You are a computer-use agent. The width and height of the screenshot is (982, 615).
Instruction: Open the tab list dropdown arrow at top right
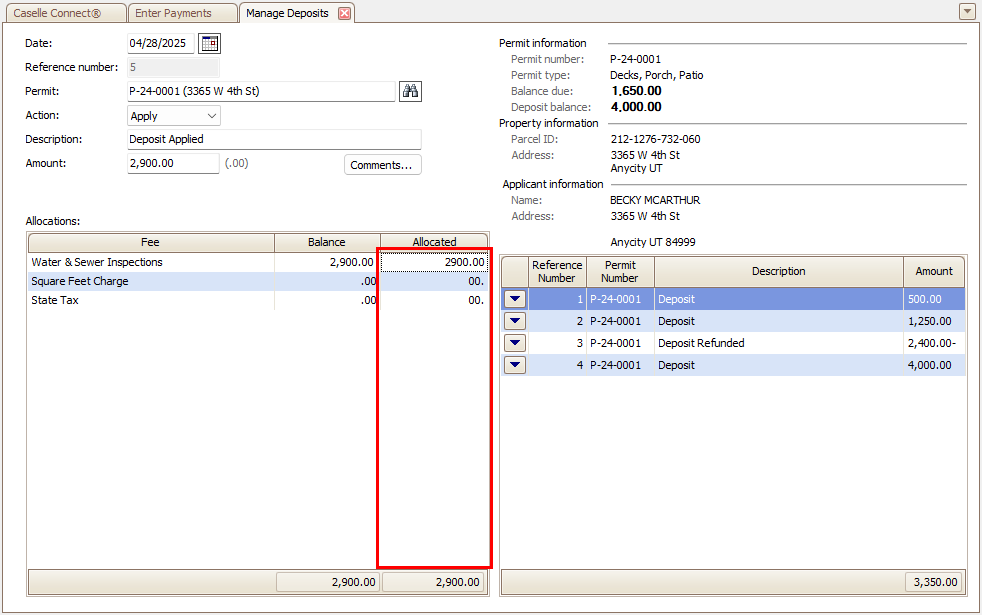[967, 11]
